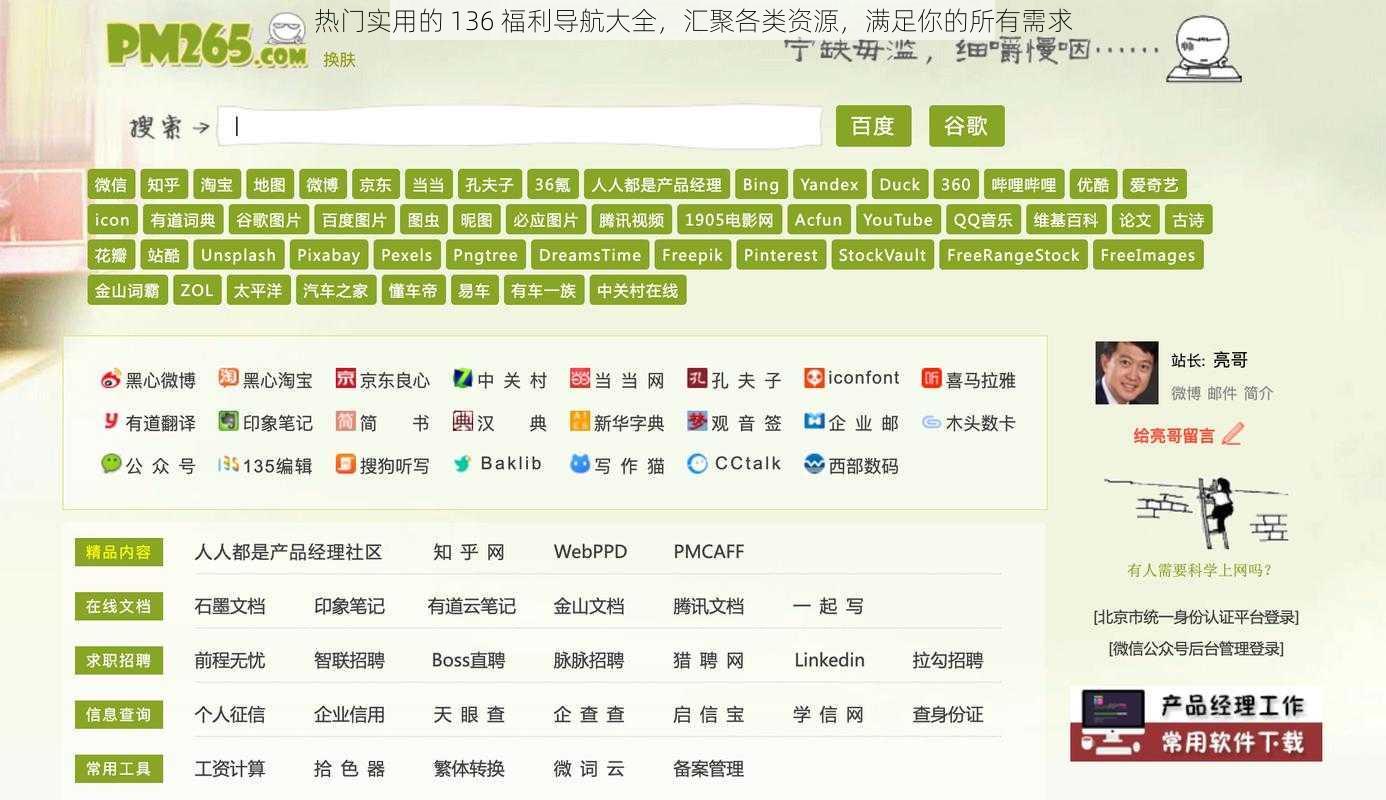Search with the 百度 button

pos(873,126)
